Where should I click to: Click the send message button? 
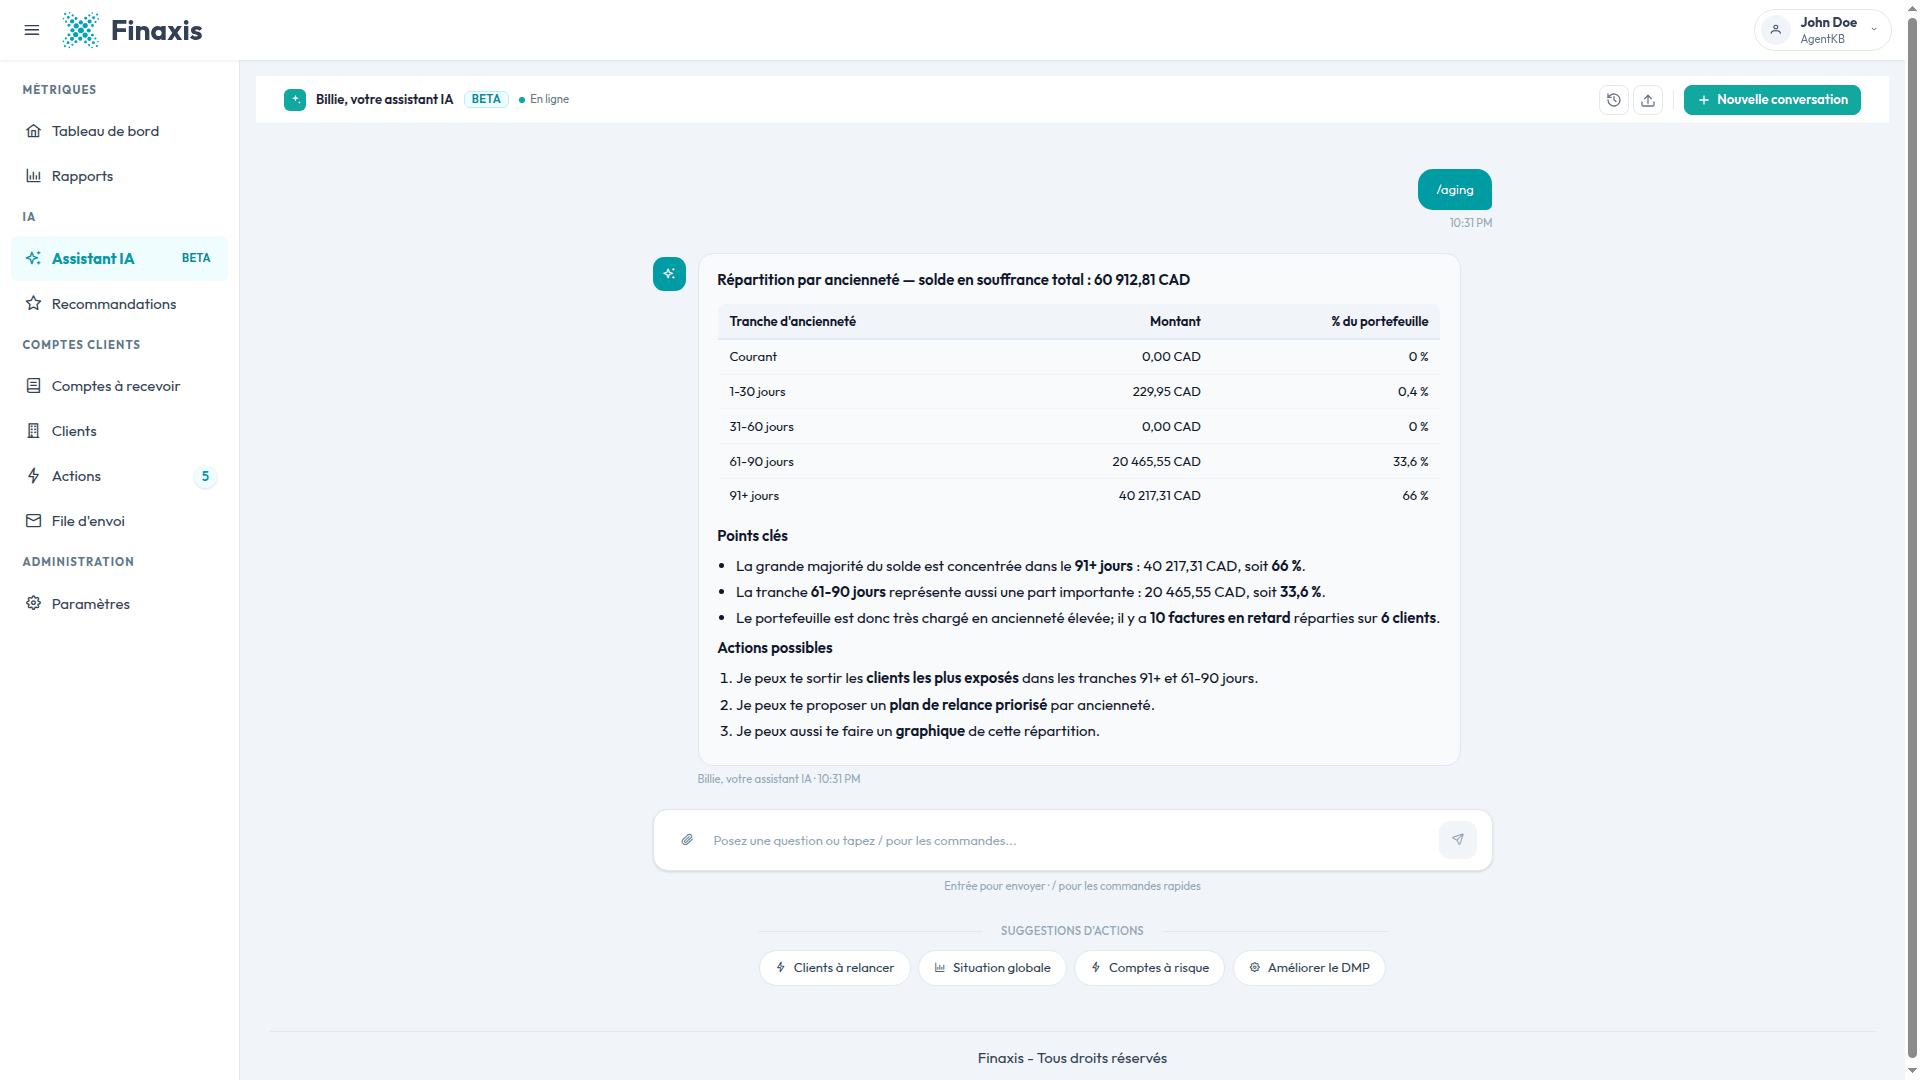[x=1458, y=840]
